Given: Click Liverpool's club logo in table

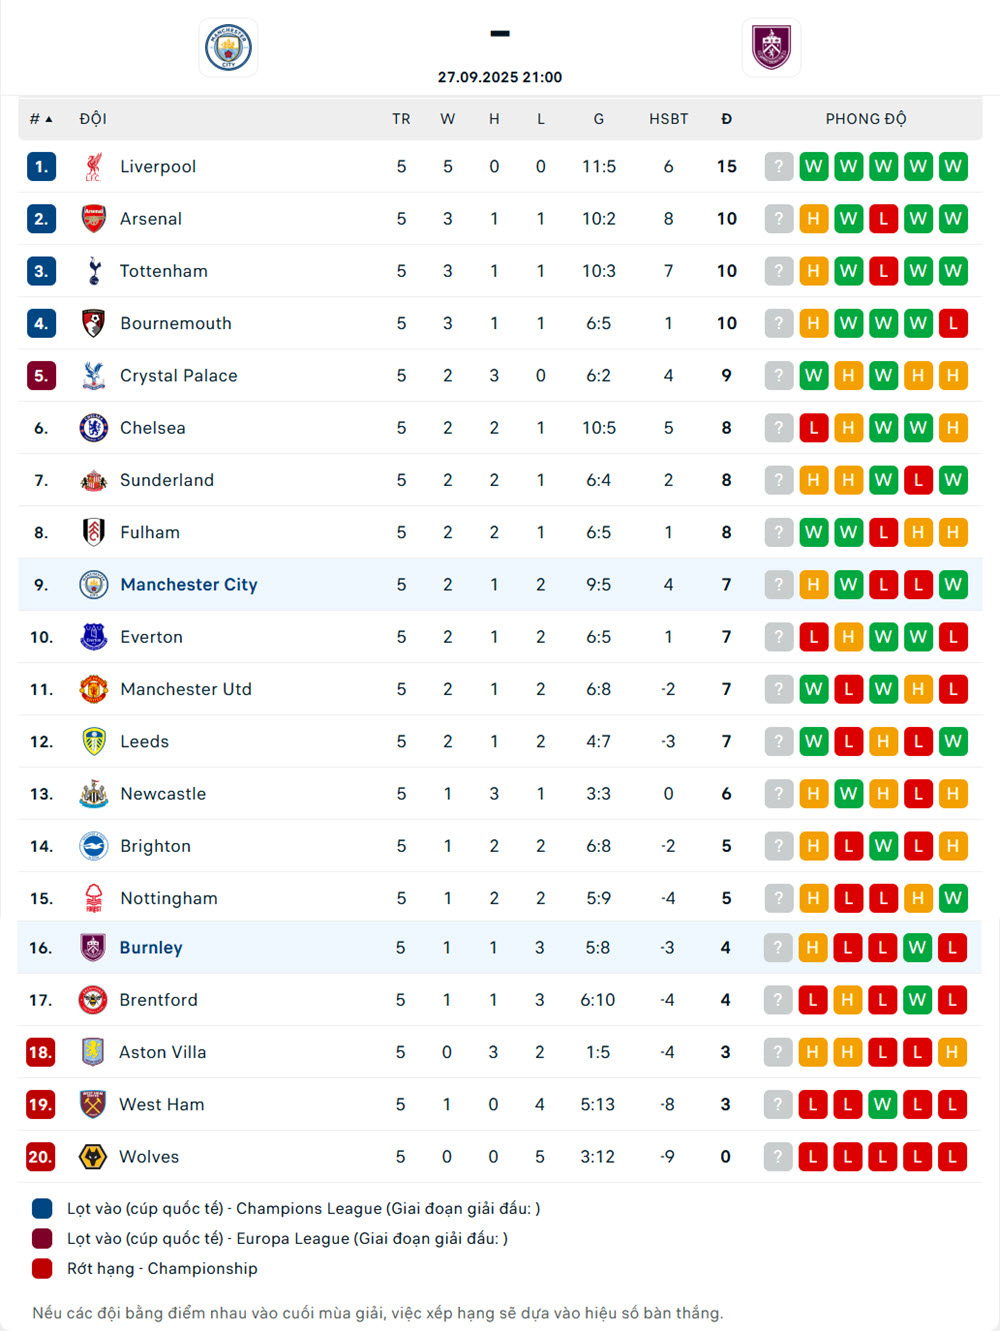Looking at the screenshot, I should pyautogui.click(x=94, y=167).
